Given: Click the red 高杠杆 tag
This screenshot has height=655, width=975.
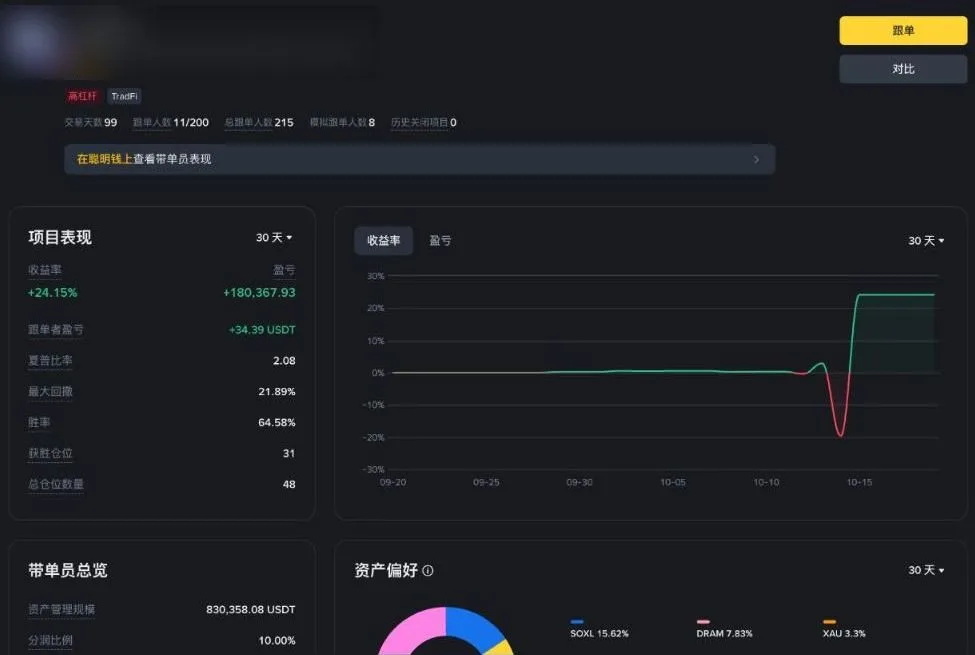Looking at the screenshot, I should pos(82,96).
